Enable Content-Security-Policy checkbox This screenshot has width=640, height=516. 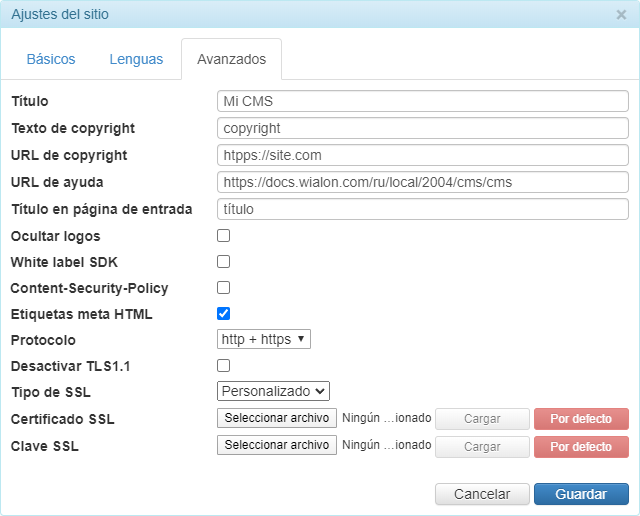click(x=224, y=288)
